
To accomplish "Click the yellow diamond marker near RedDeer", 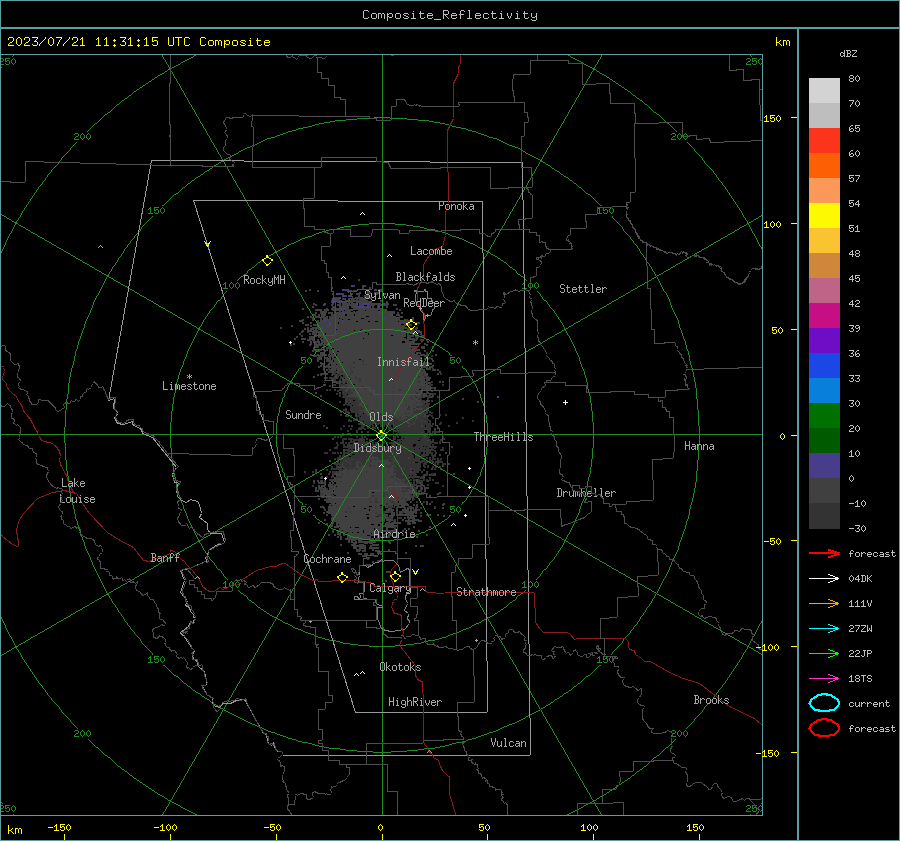I will tap(411, 325).
